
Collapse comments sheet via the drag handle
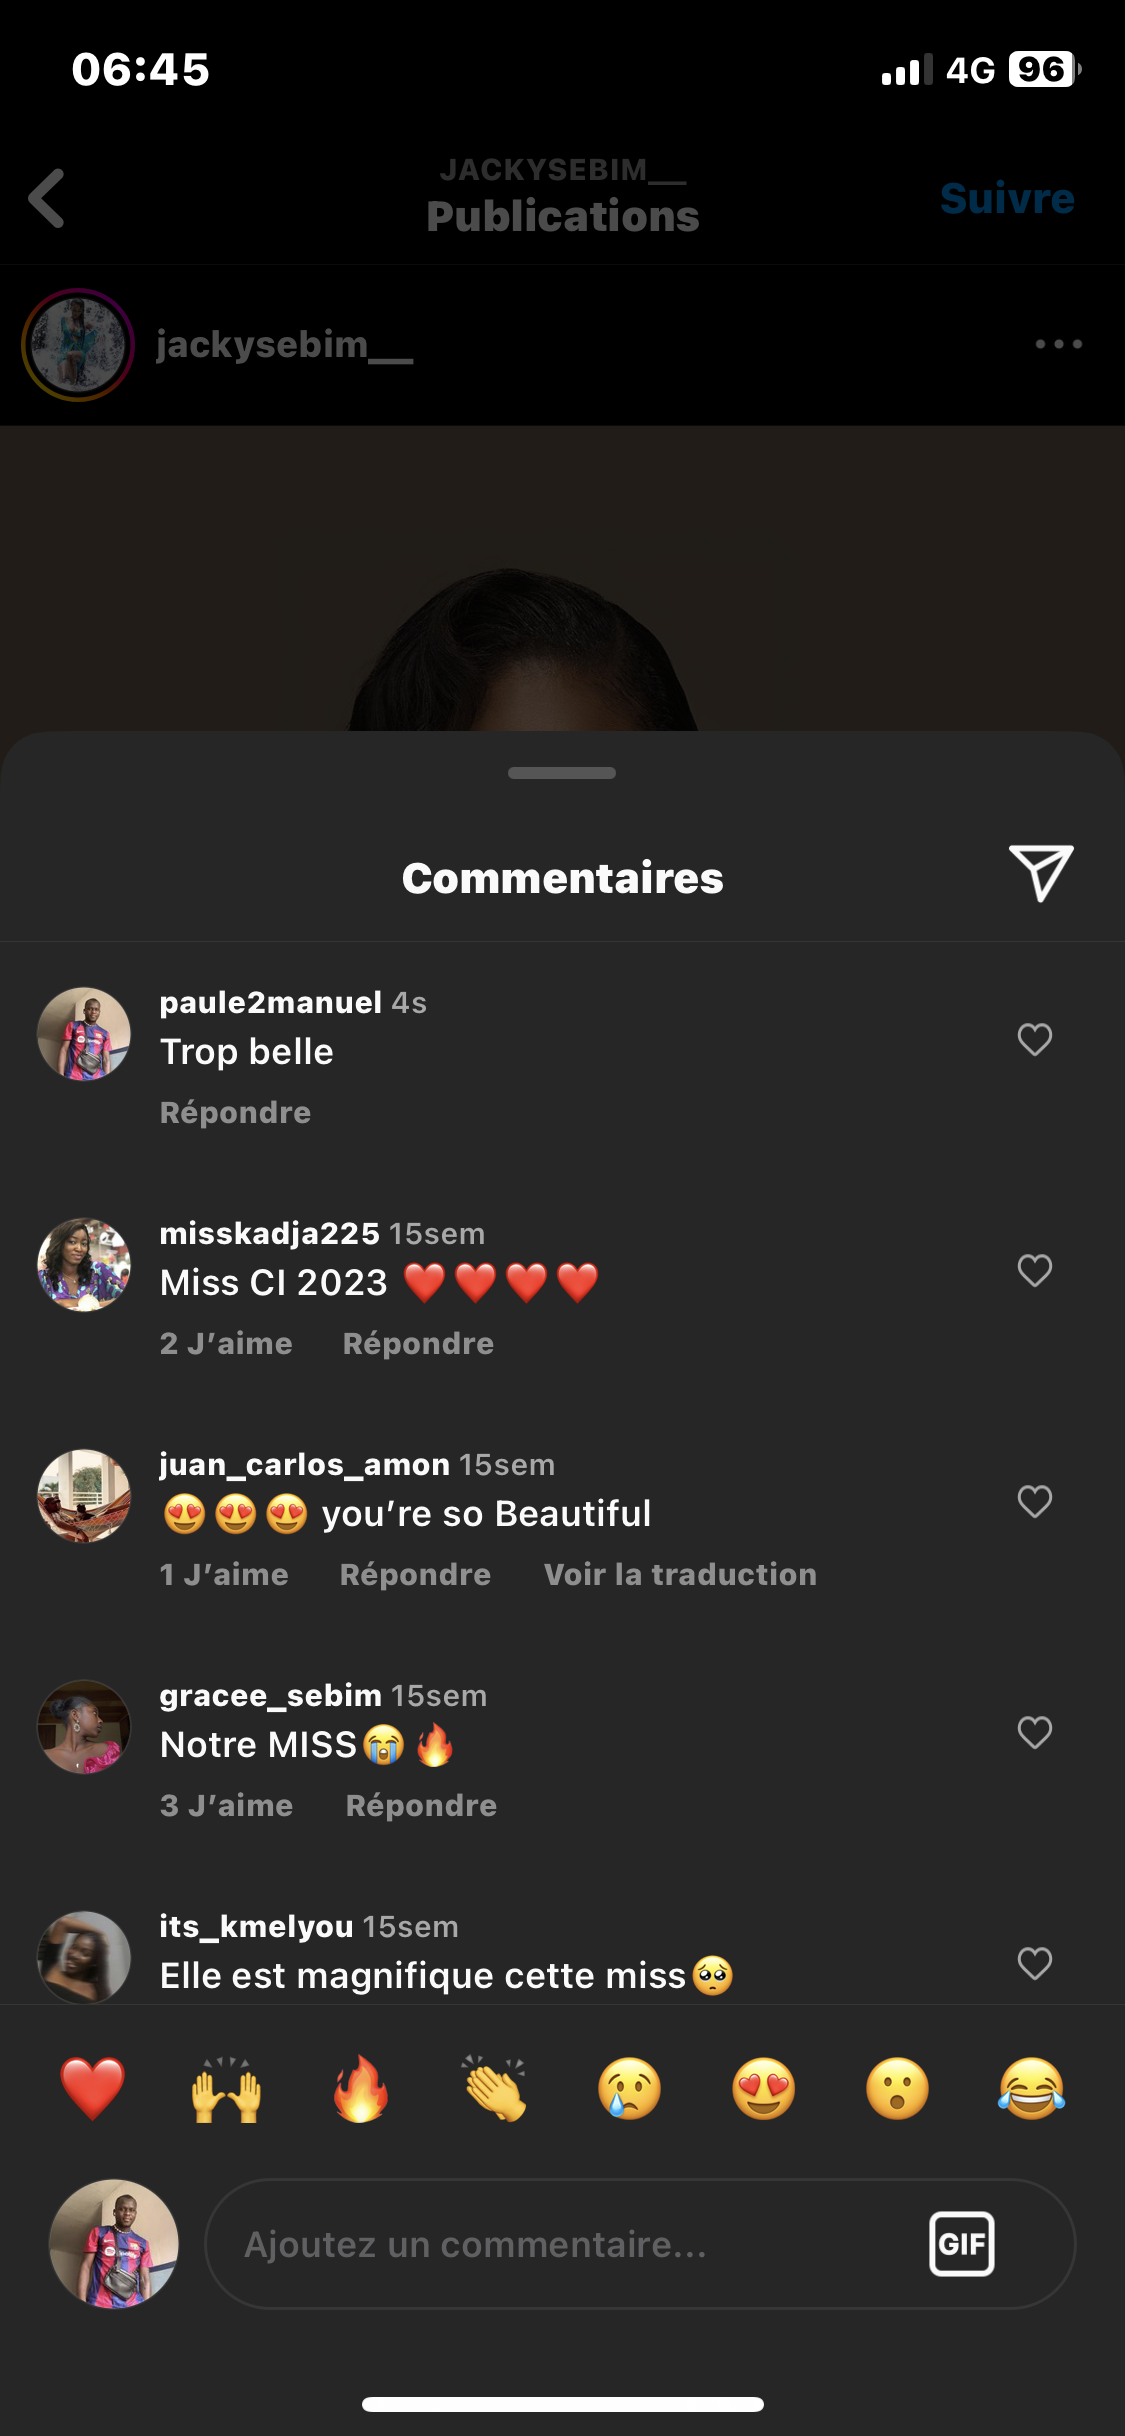(x=562, y=773)
